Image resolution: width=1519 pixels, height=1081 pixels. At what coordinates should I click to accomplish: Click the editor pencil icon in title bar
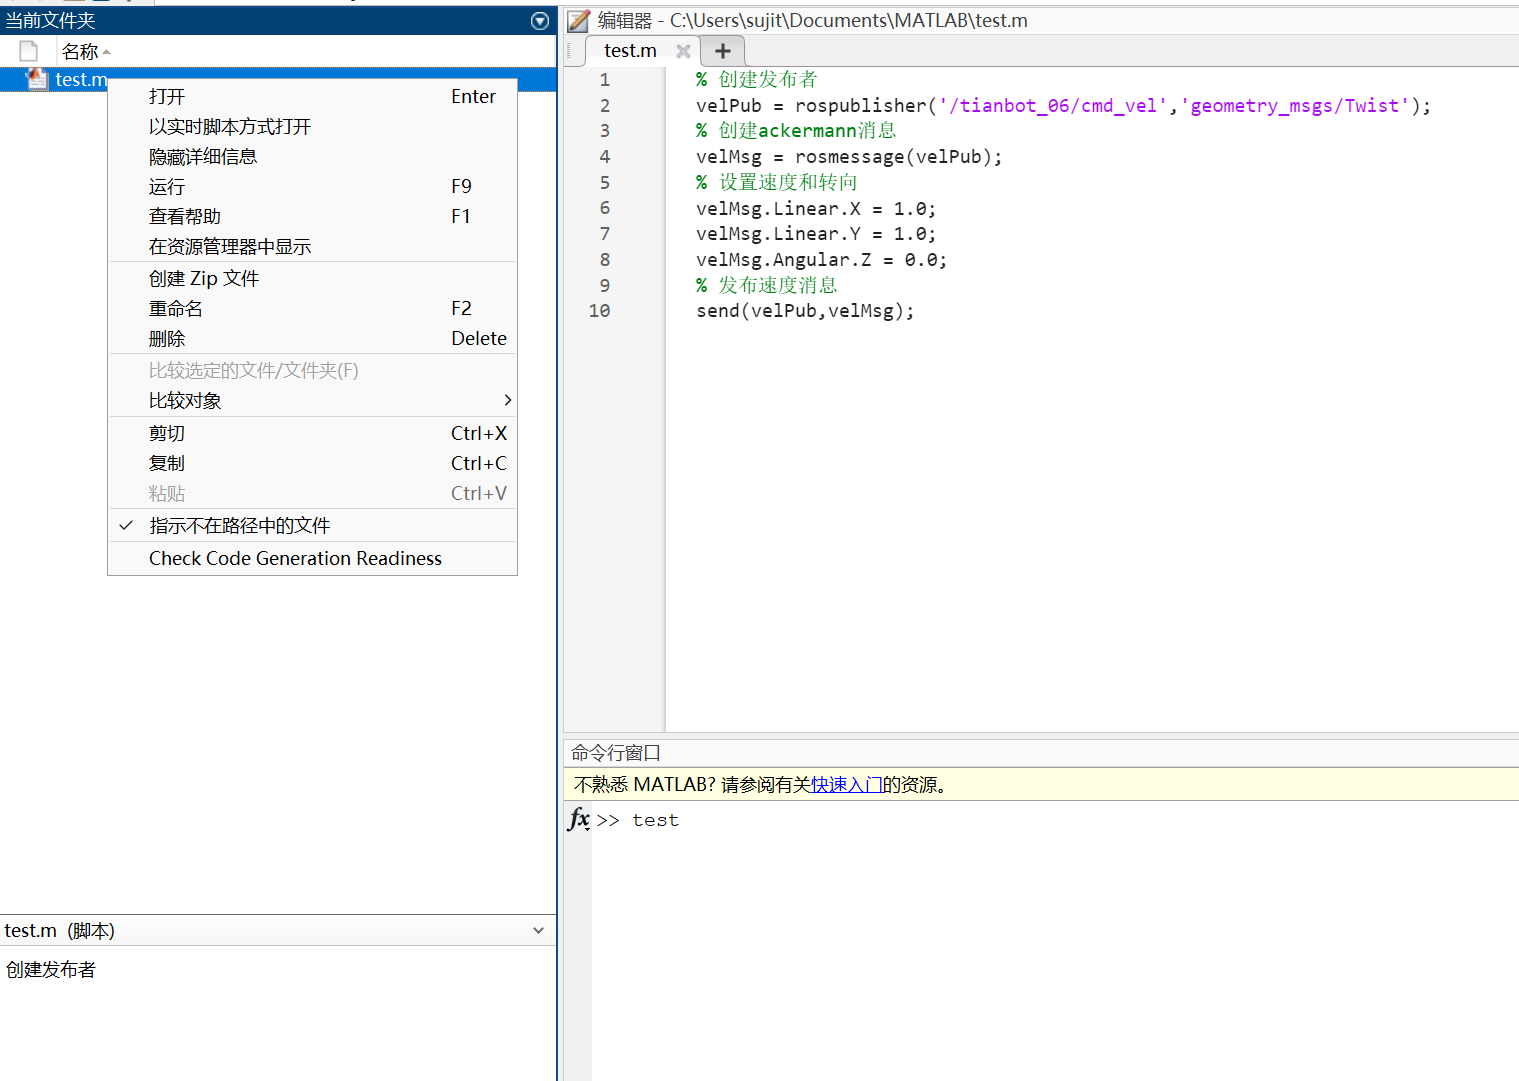pos(578,20)
